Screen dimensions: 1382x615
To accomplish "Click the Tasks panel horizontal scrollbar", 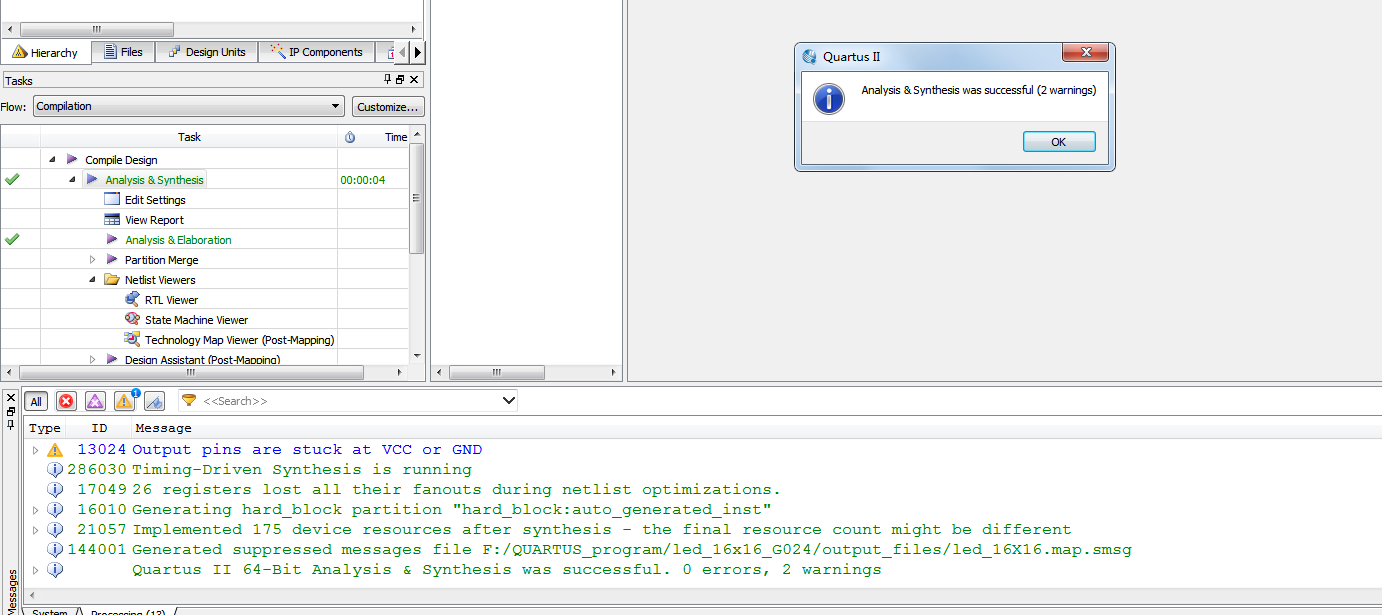I will tap(191, 372).
